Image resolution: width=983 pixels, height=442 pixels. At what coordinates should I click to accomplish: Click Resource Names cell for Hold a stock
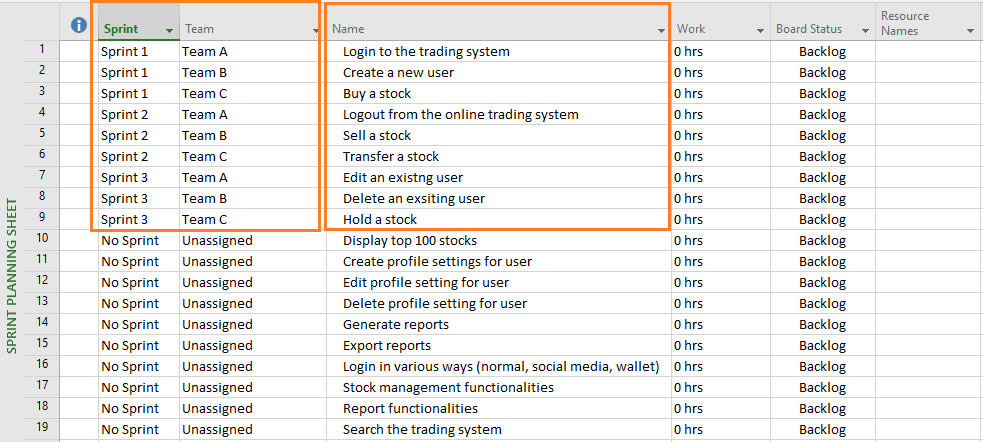tap(928, 219)
